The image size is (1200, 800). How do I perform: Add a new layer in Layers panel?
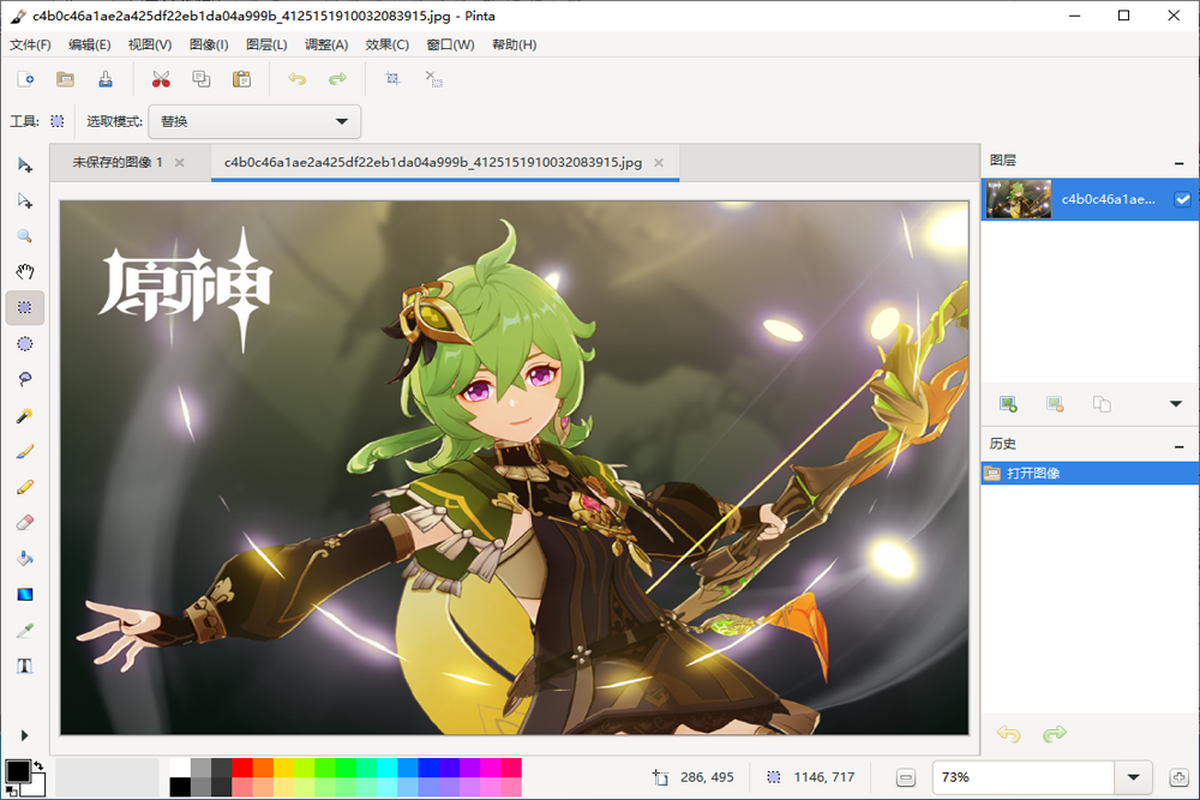1008,404
